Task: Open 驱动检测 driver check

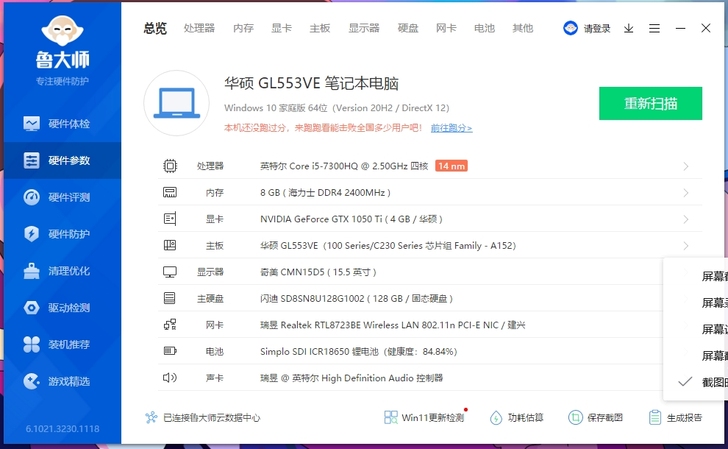Action: pos(60,308)
